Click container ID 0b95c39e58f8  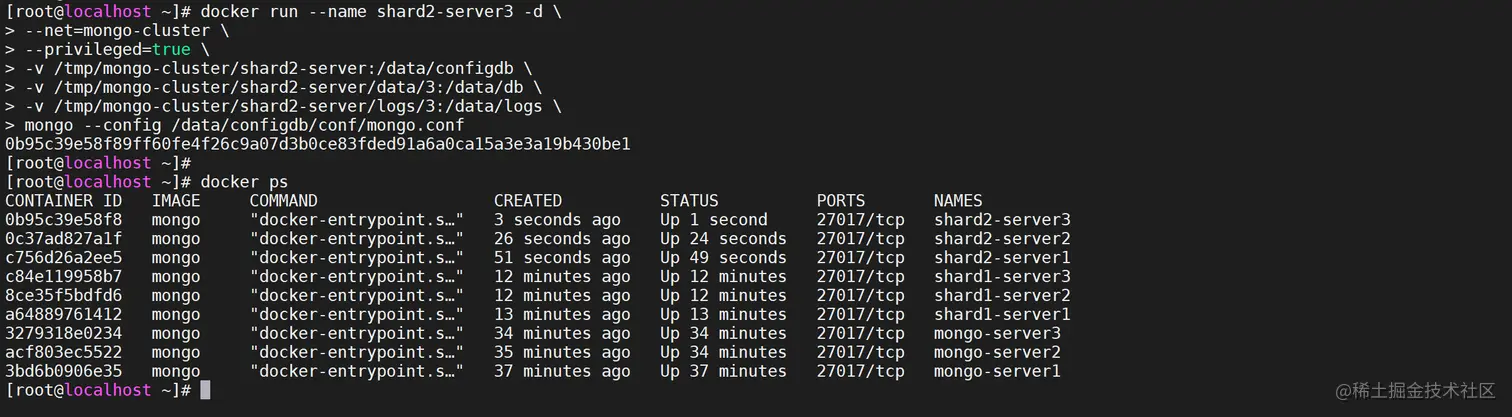[x=64, y=219]
